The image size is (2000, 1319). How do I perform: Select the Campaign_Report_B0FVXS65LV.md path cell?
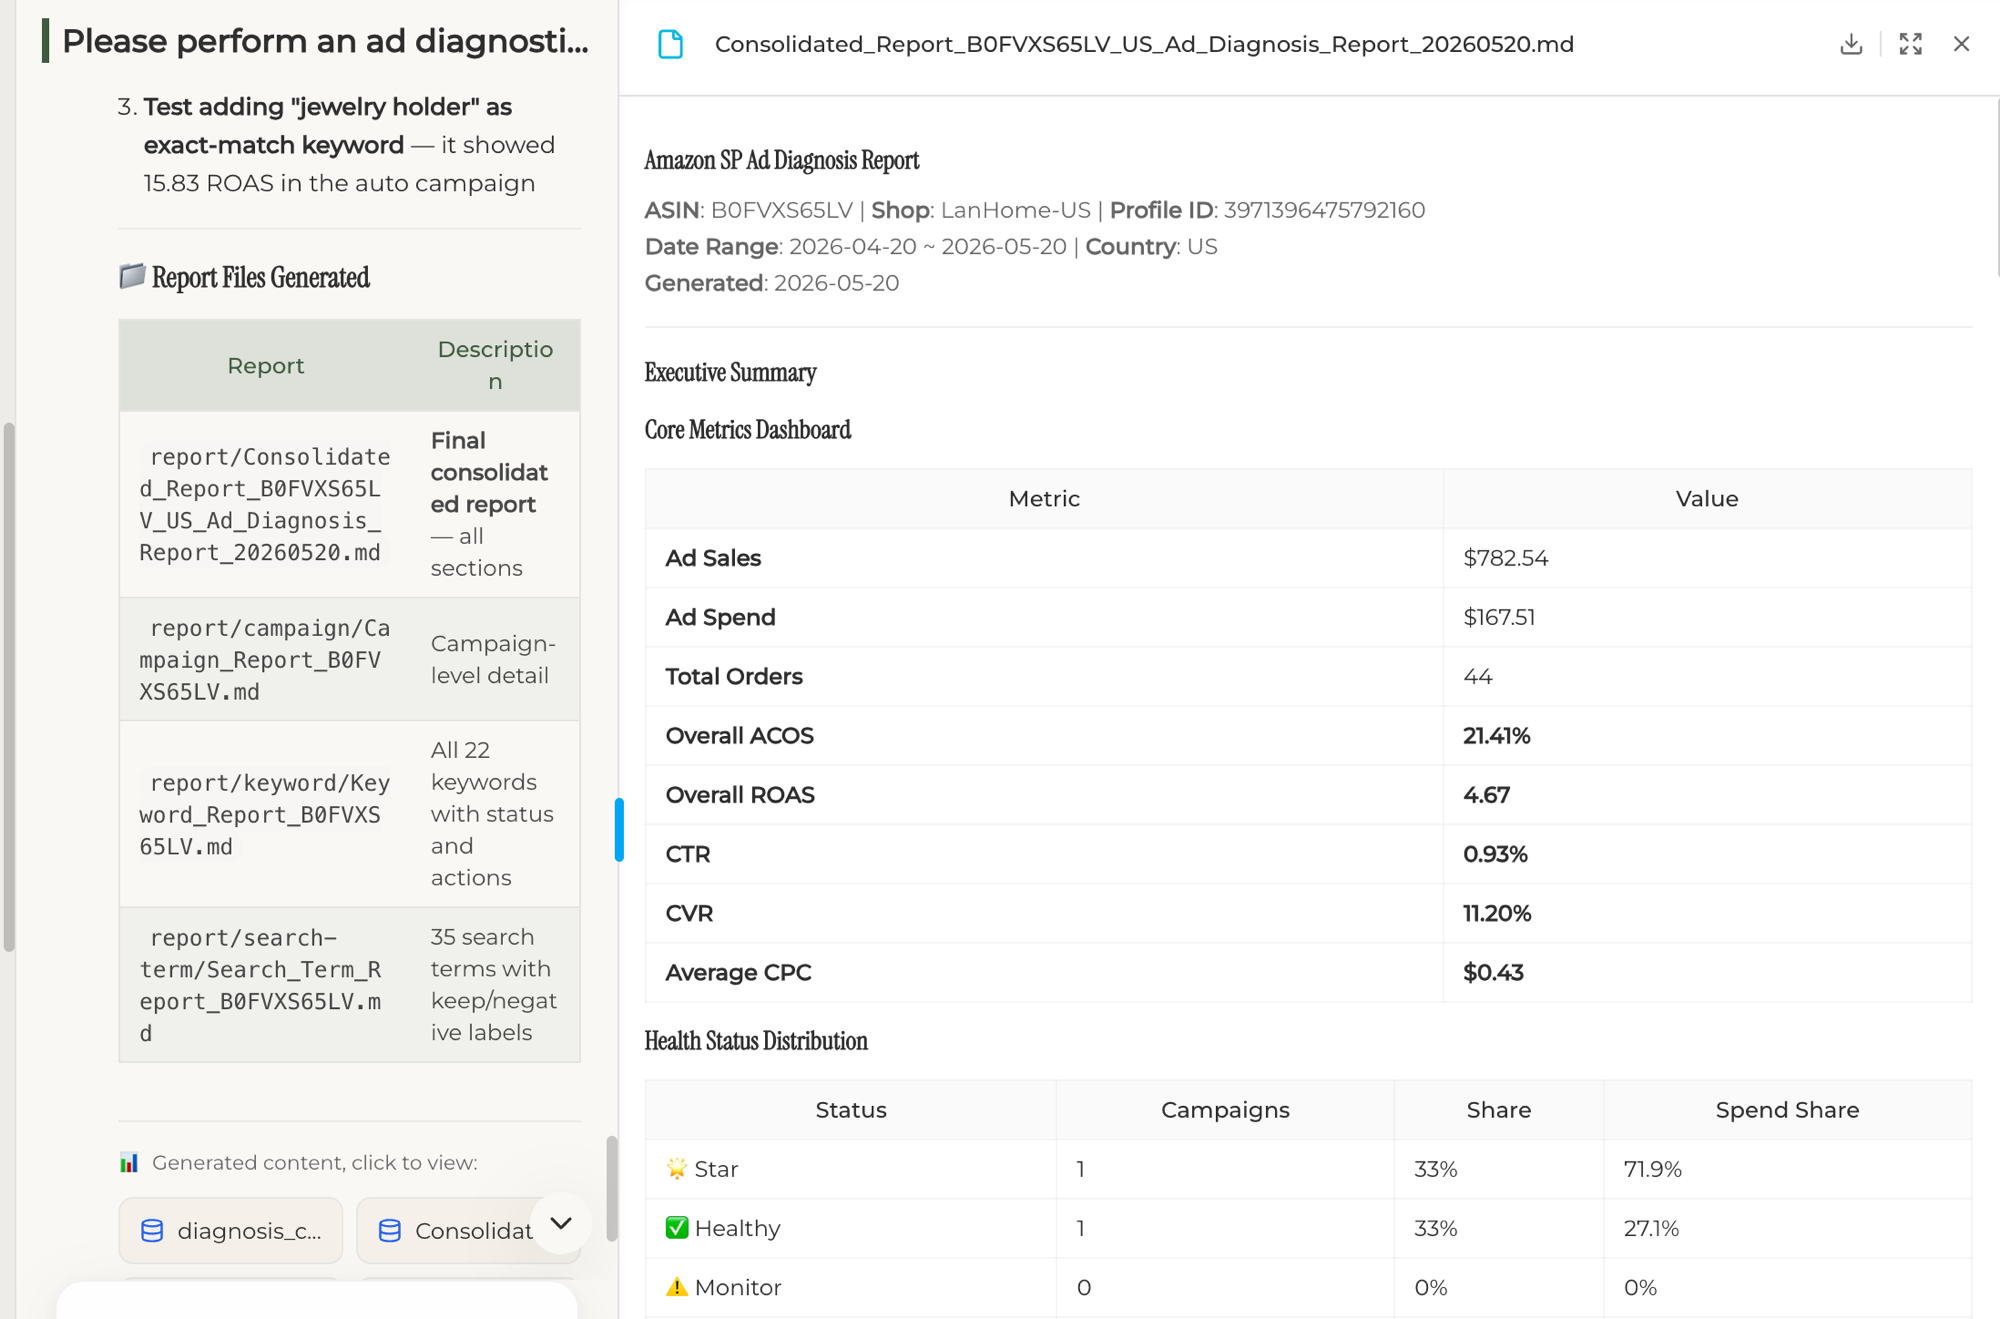pyautogui.click(x=265, y=659)
